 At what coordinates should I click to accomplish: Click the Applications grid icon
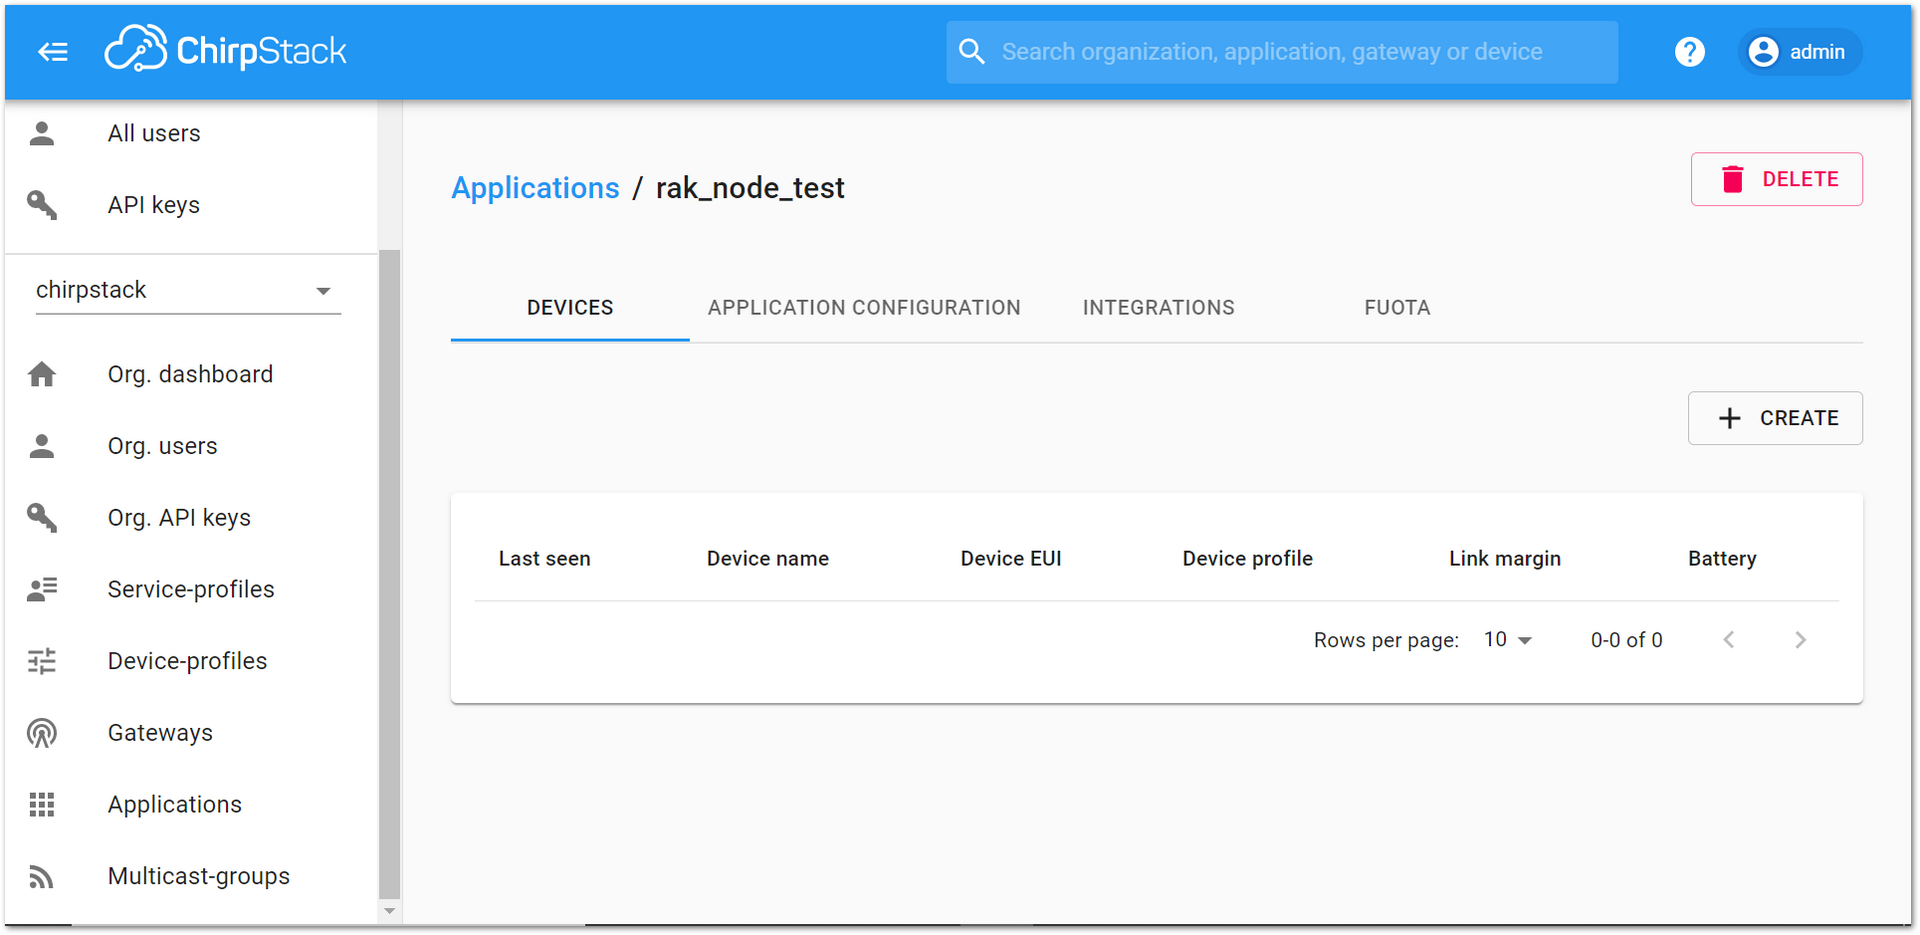(x=42, y=805)
